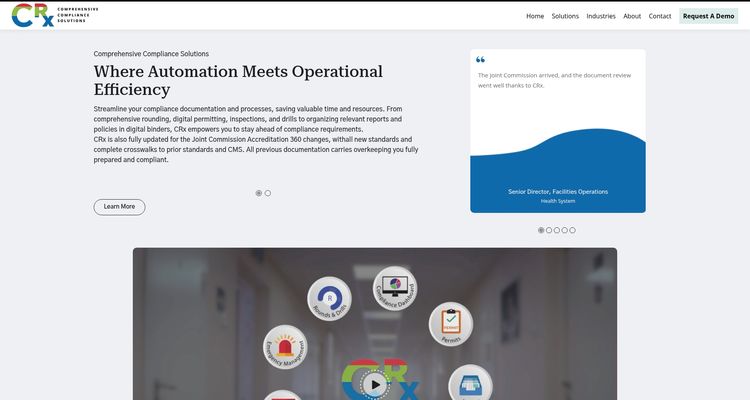Open the Solutions menu
Screen dimensions: 750x400
tap(565, 16)
